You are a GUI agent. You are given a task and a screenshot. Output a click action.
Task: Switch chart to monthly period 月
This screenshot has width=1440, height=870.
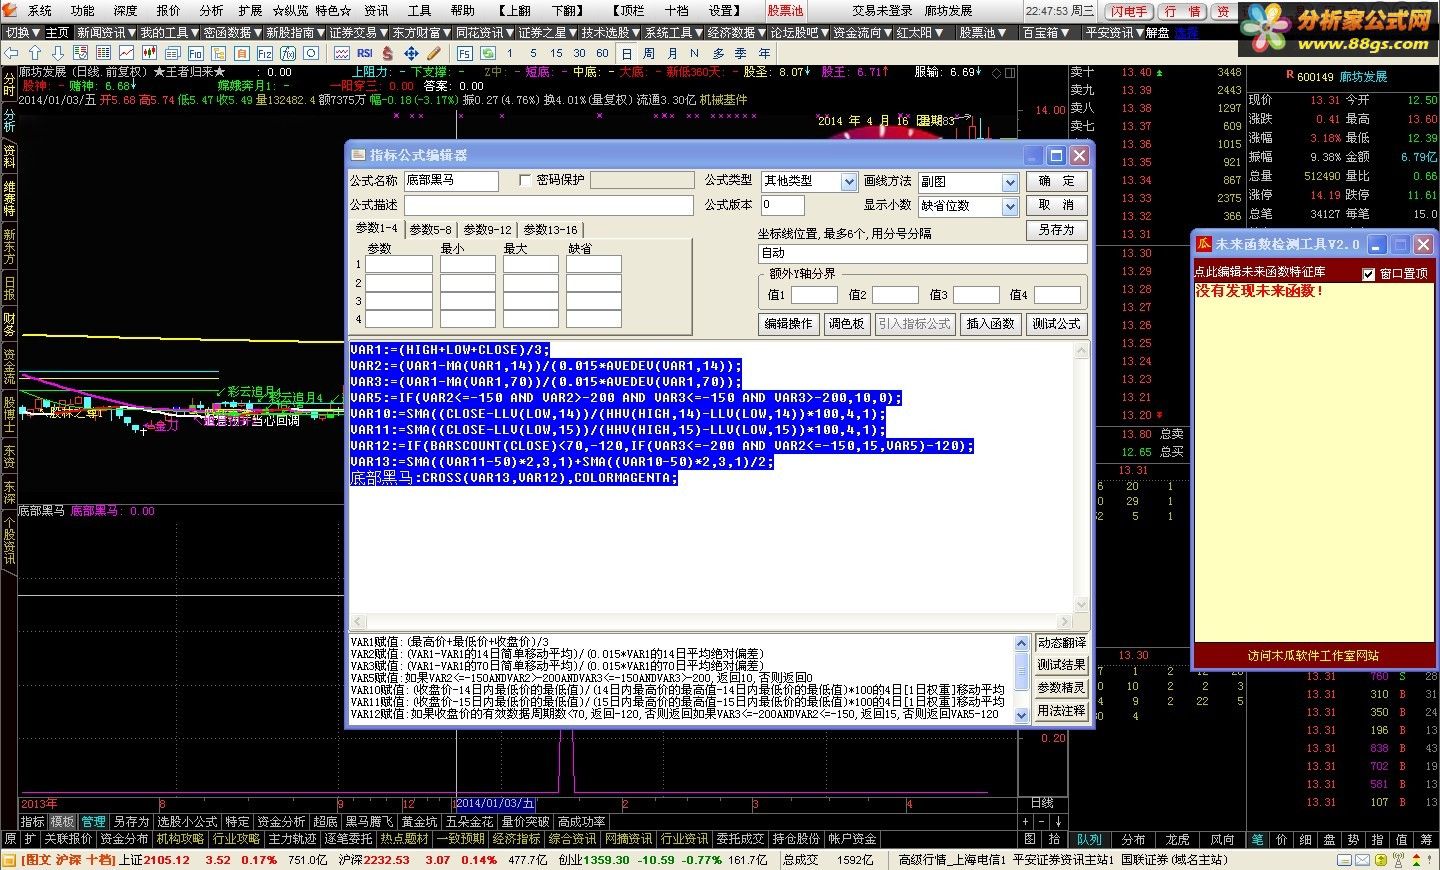point(672,53)
